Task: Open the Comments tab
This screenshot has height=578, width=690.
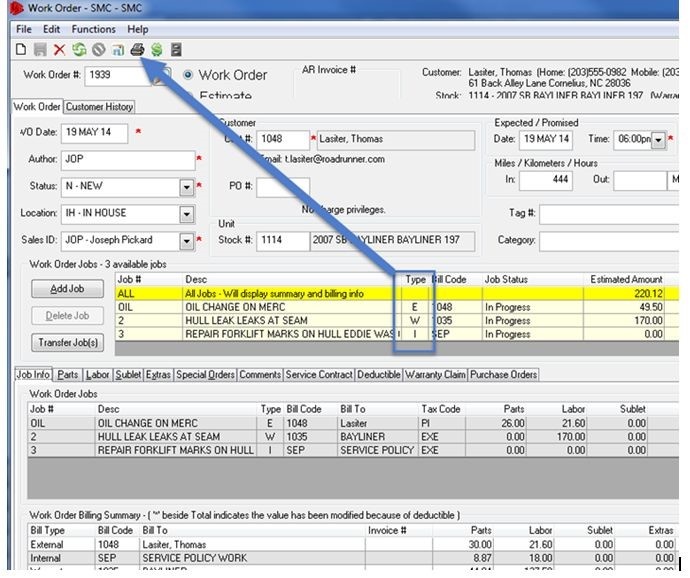Action: 260,375
